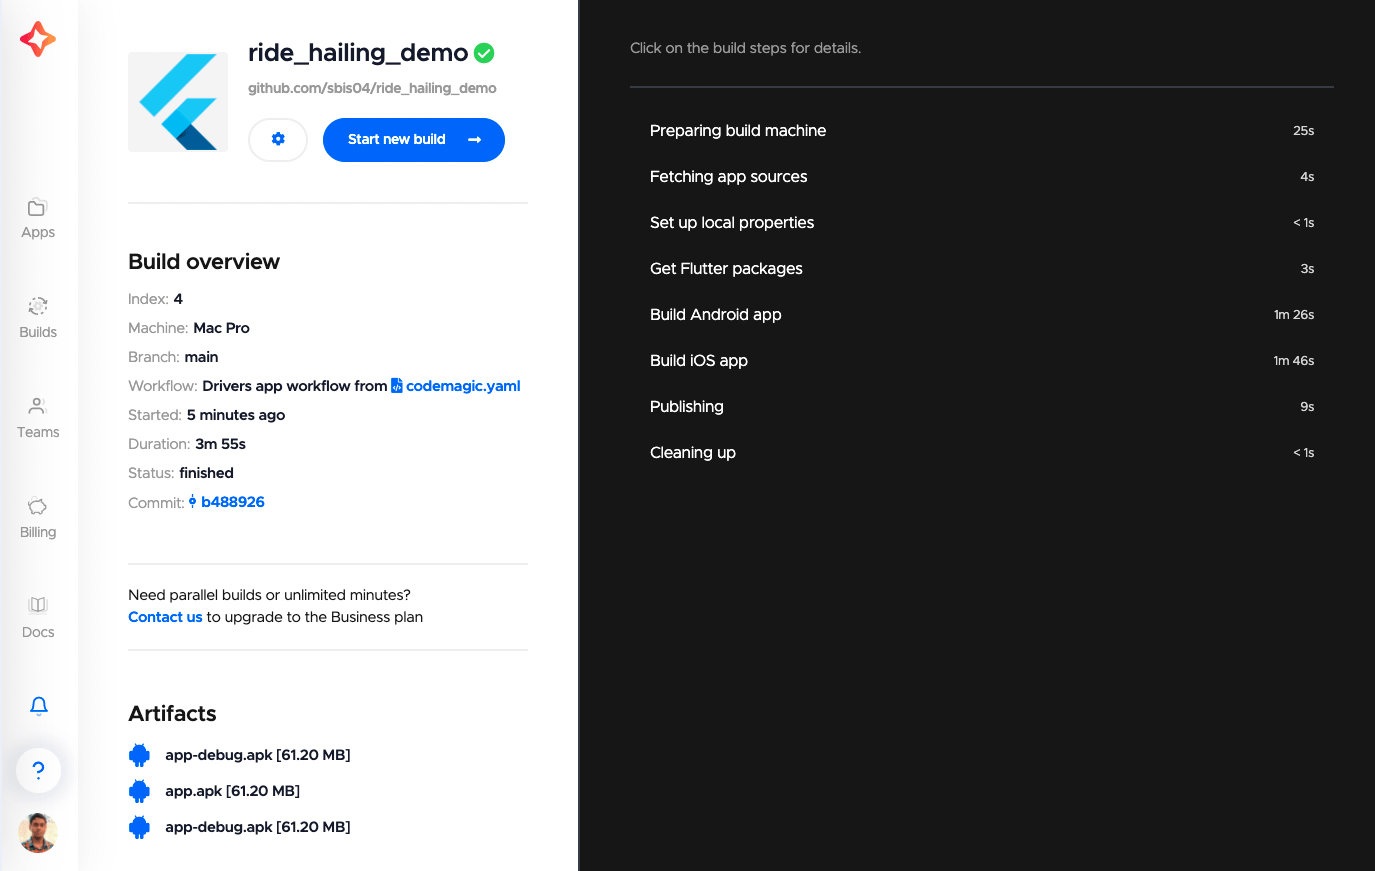Click Android icon beside first app-debug.apk
The width and height of the screenshot is (1375, 871).
[140, 755]
